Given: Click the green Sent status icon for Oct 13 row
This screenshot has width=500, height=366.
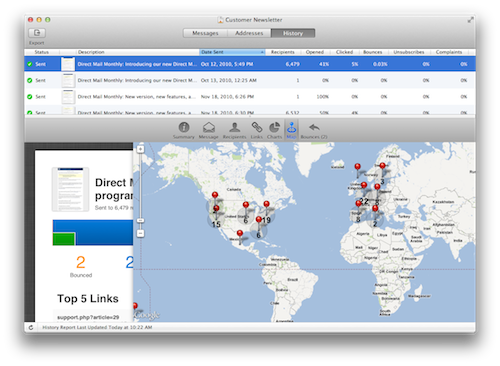Looking at the screenshot, I should (30, 80).
